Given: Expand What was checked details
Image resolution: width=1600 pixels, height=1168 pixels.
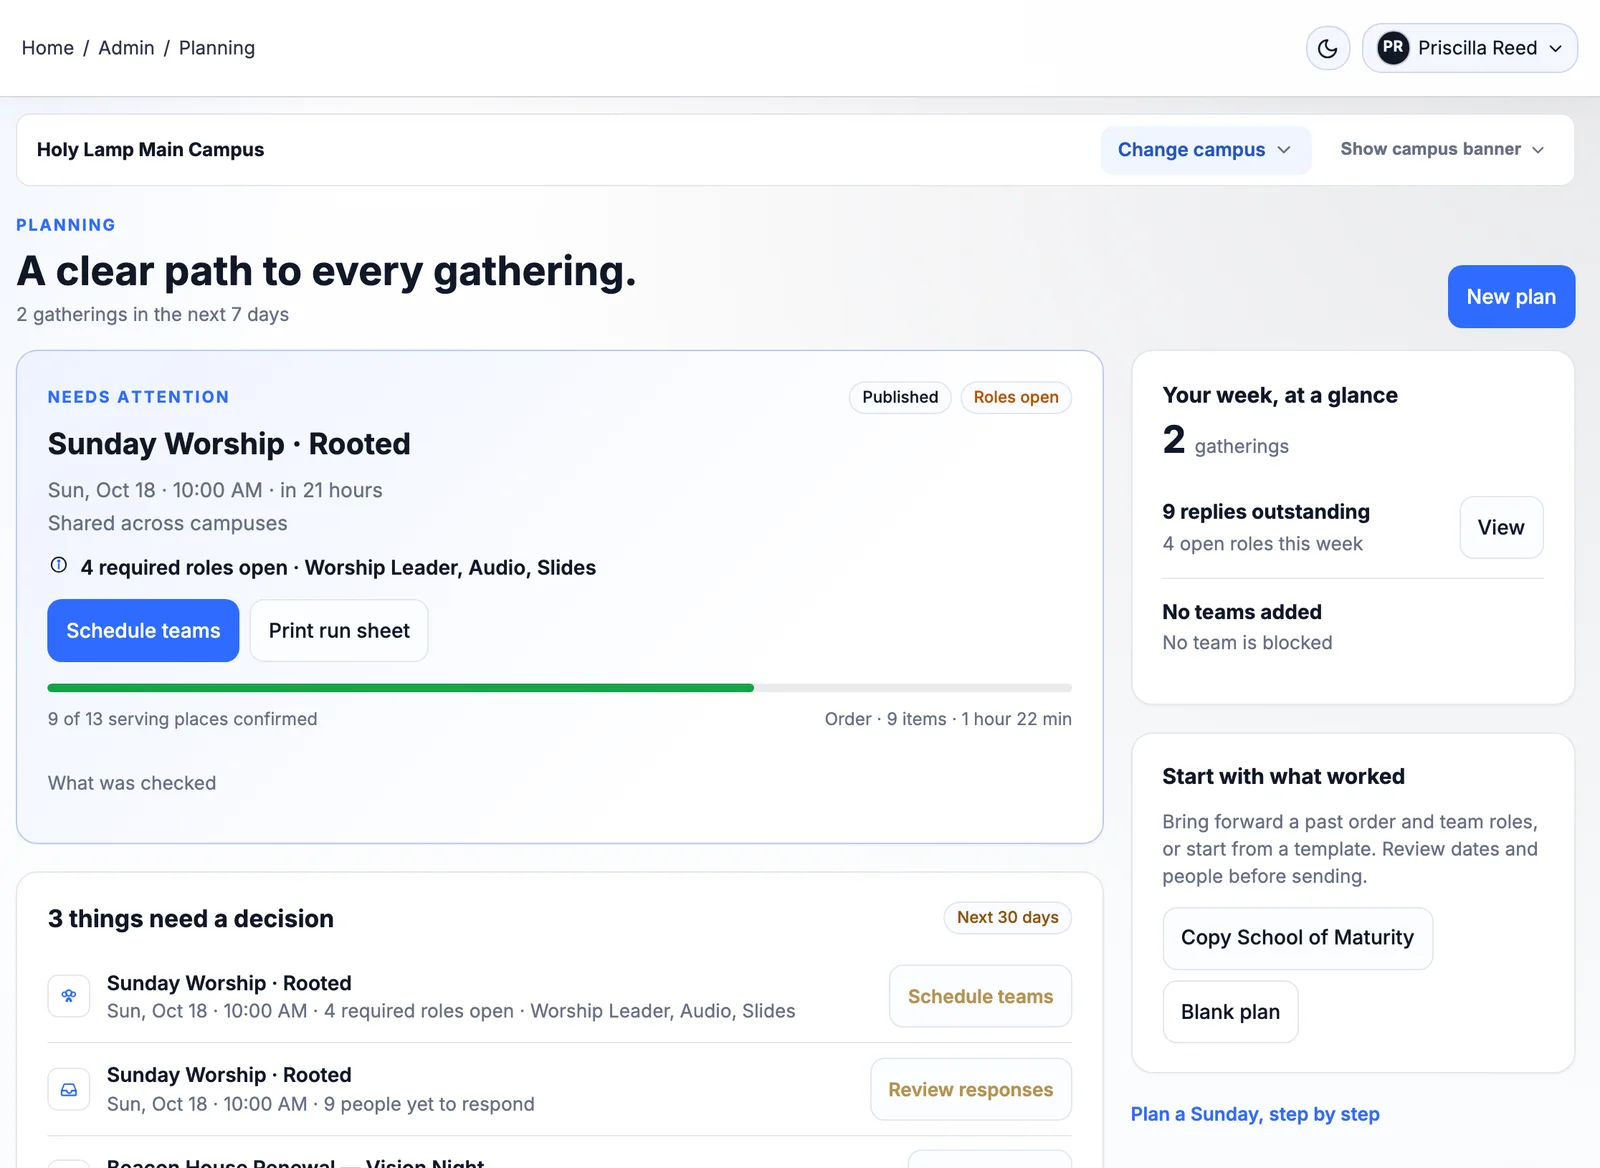Looking at the screenshot, I should 132,783.
